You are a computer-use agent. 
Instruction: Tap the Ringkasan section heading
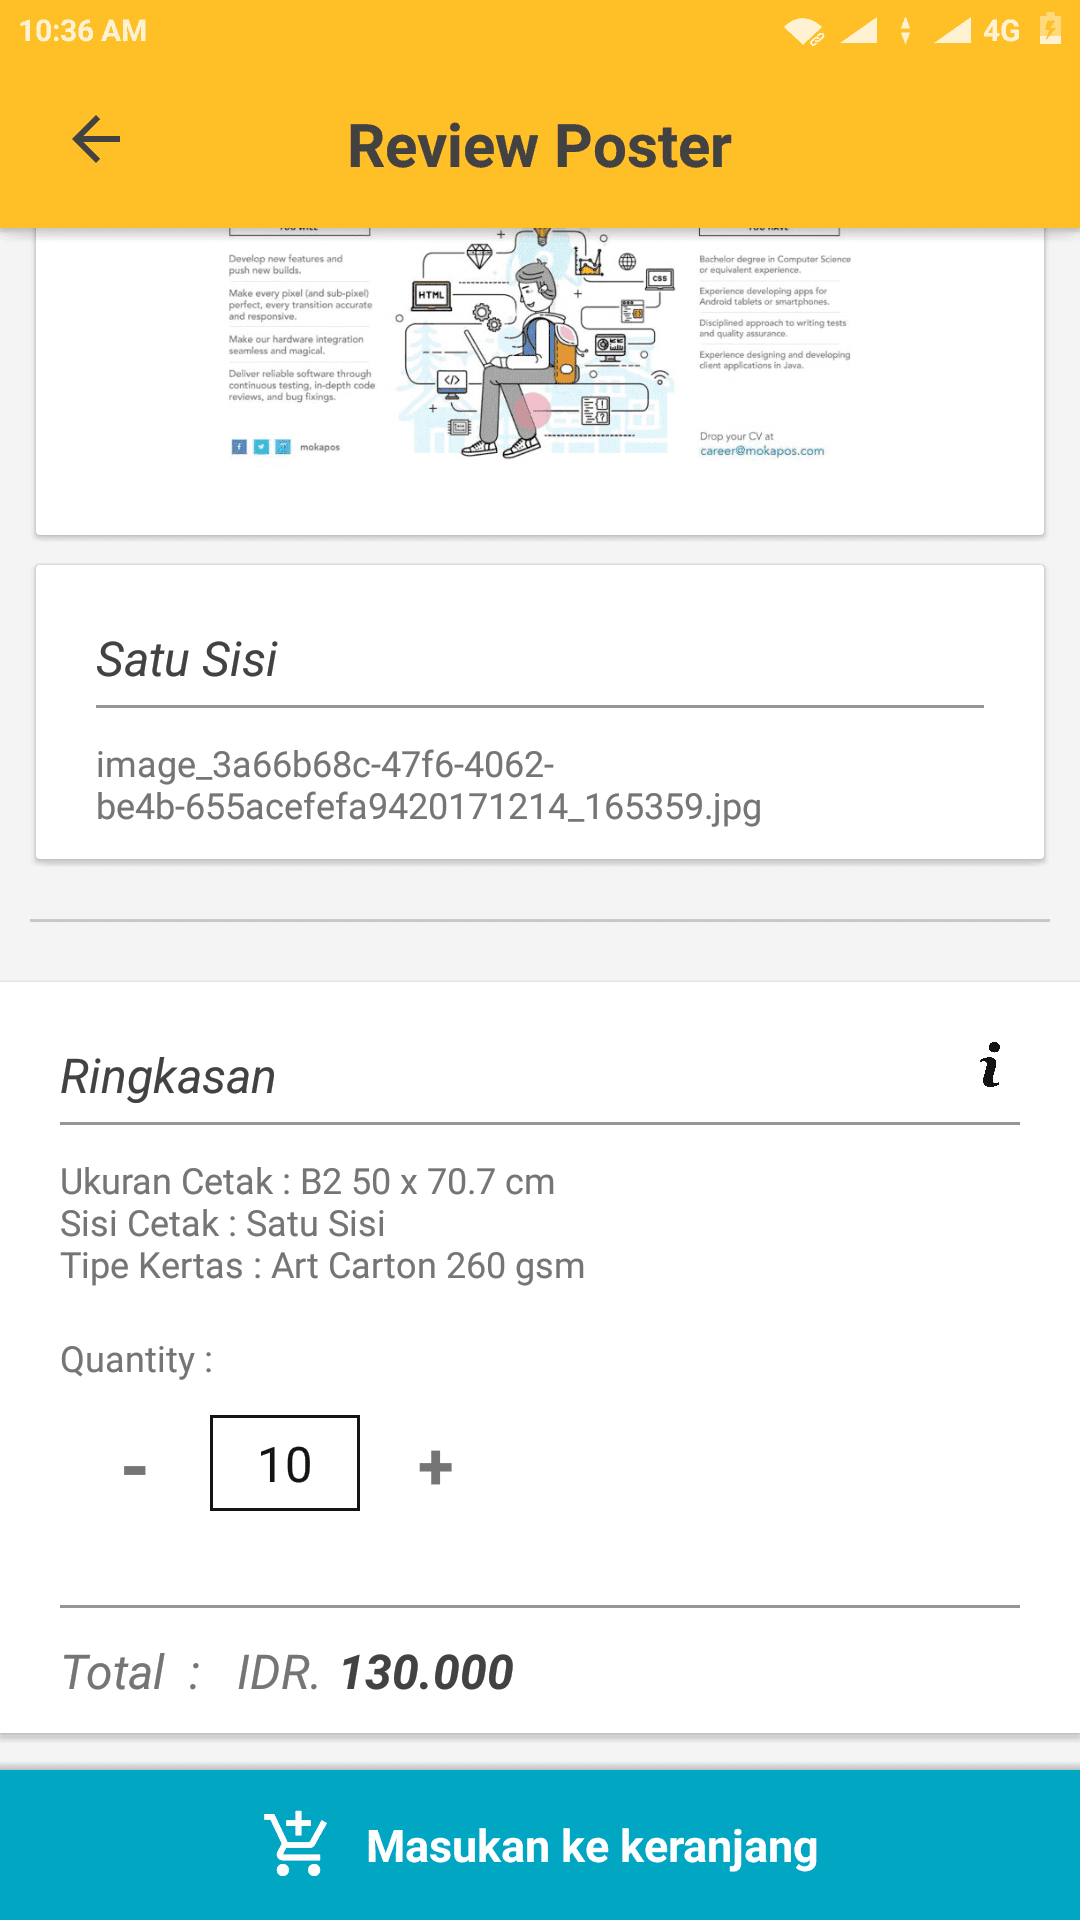[168, 1077]
